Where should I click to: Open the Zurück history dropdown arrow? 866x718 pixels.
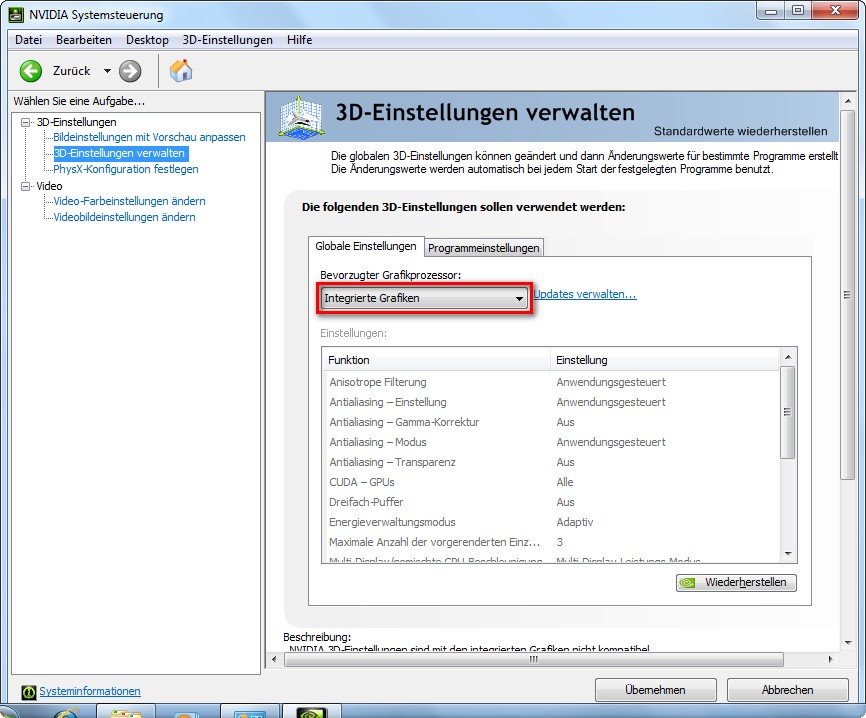107,71
